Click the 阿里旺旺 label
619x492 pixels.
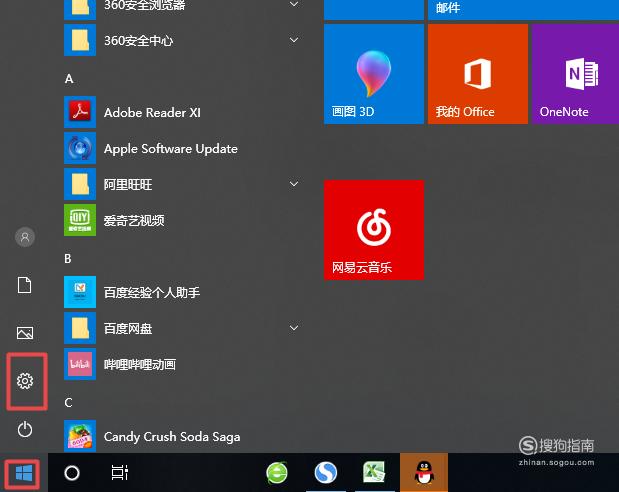point(128,184)
